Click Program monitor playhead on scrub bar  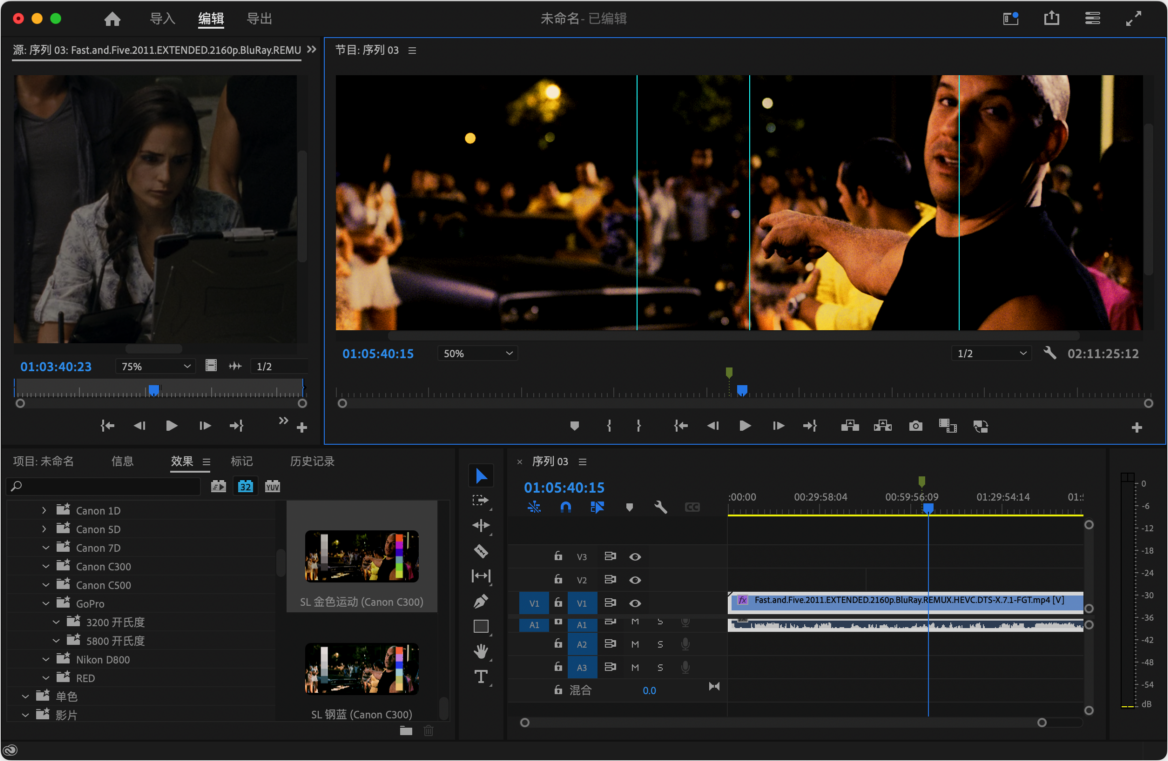742,390
